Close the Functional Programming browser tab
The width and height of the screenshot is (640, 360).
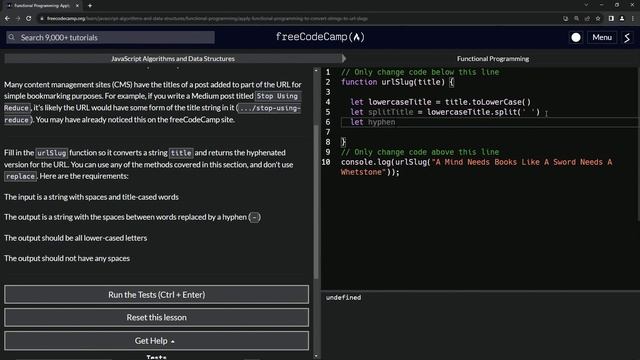[77, 6]
